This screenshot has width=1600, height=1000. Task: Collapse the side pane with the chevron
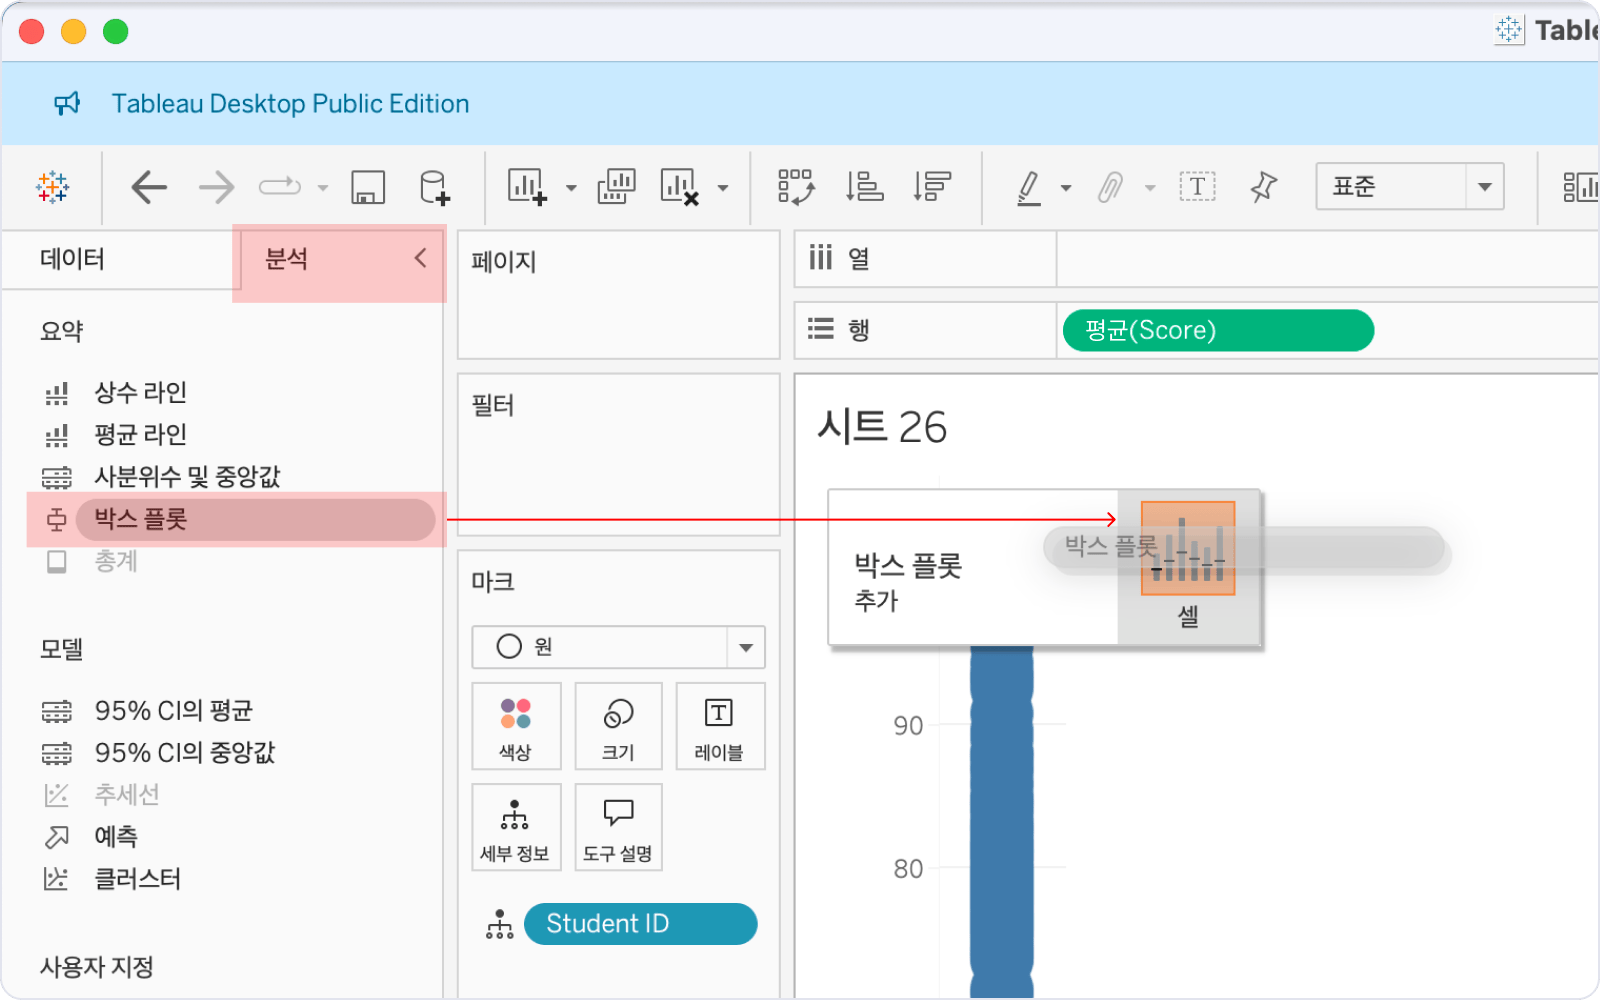tap(420, 259)
